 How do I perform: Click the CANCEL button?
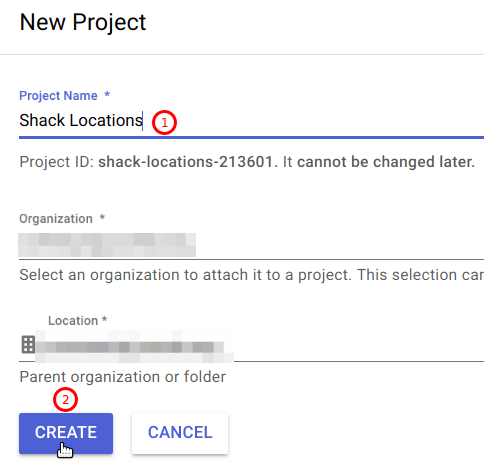click(x=180, y=433)
